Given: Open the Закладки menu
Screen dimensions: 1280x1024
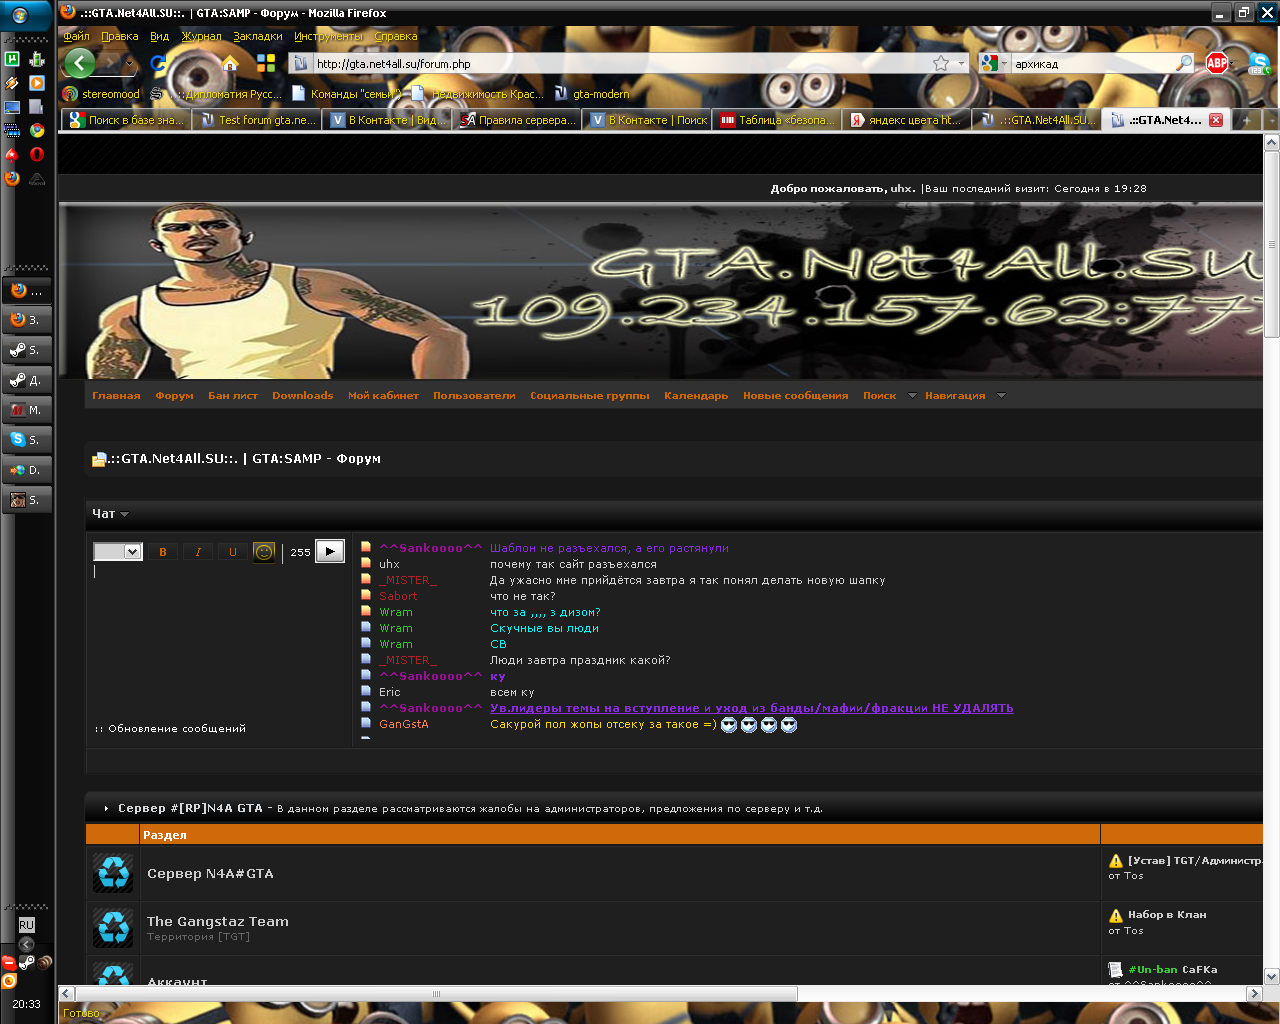Looking at the screenshot, I should [258, 36].
